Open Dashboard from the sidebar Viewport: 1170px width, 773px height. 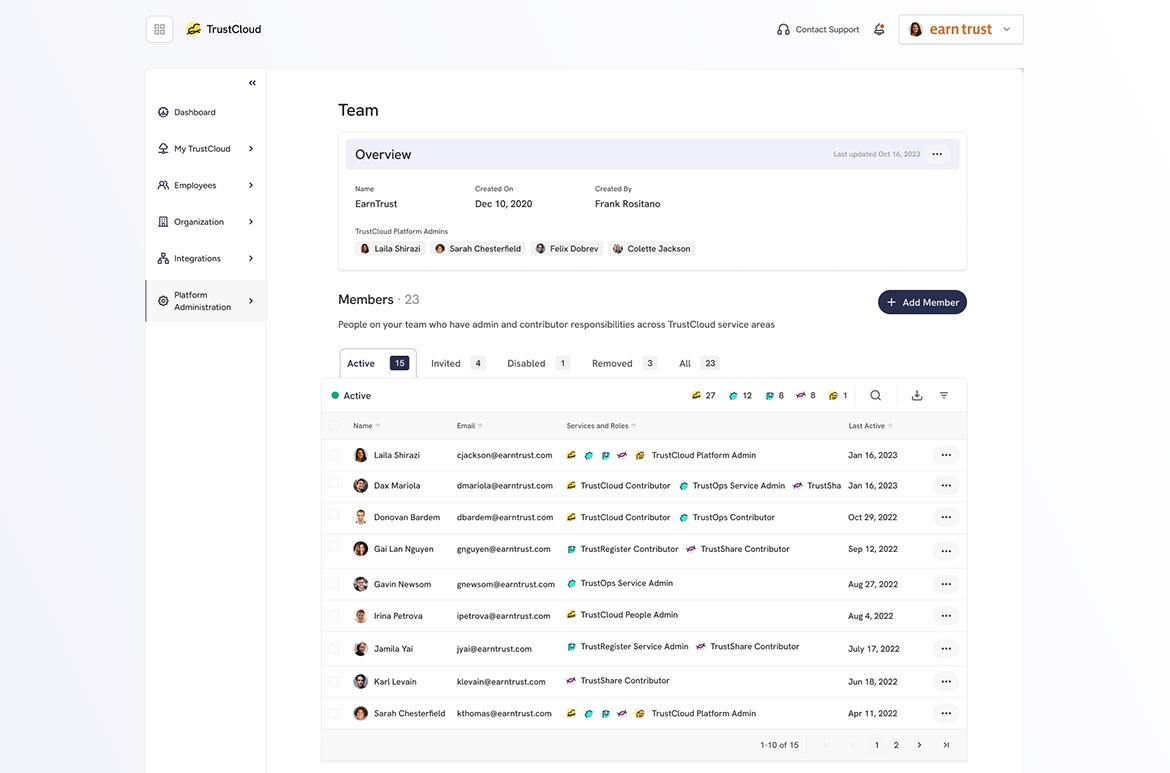(195, 112)
